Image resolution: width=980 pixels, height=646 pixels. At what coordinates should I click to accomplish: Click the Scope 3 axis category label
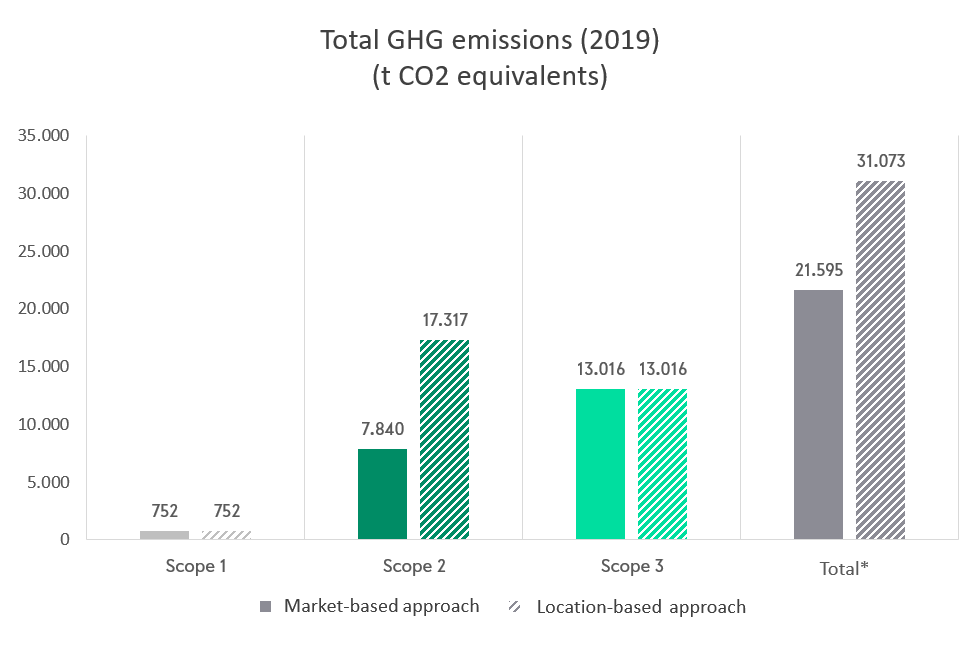632,566
